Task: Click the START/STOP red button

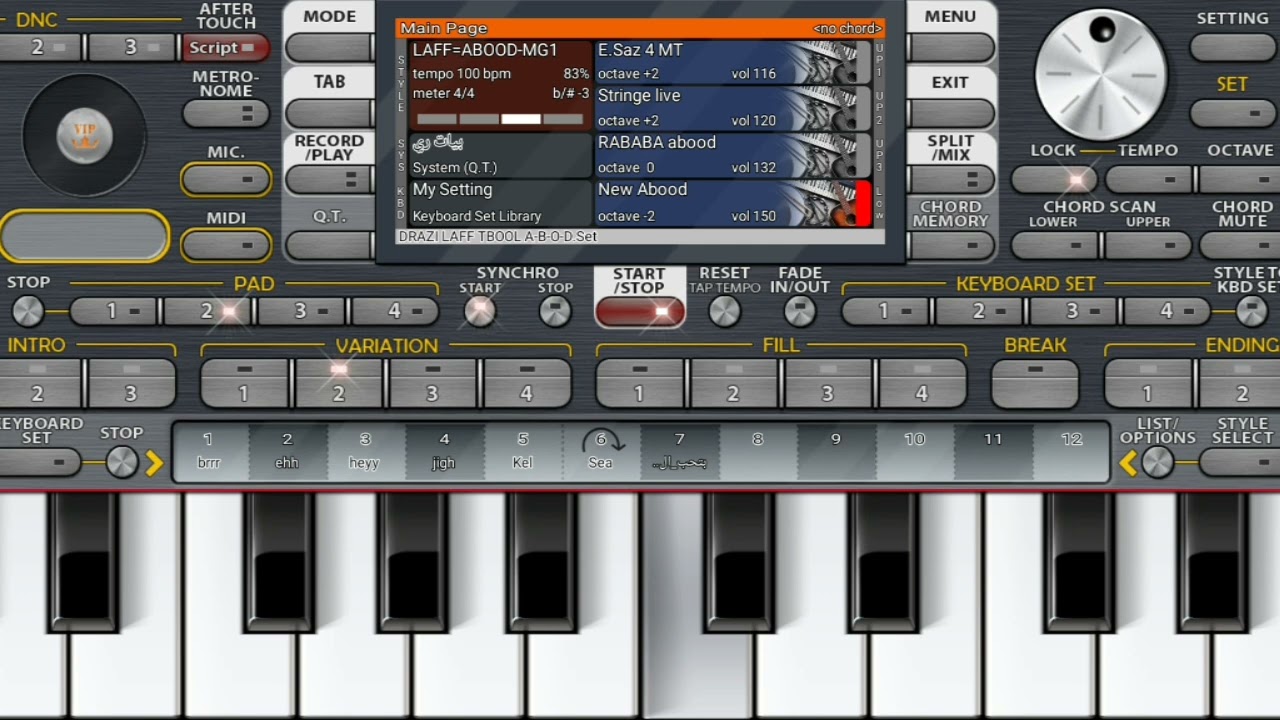Action: [x=640, y=312]
